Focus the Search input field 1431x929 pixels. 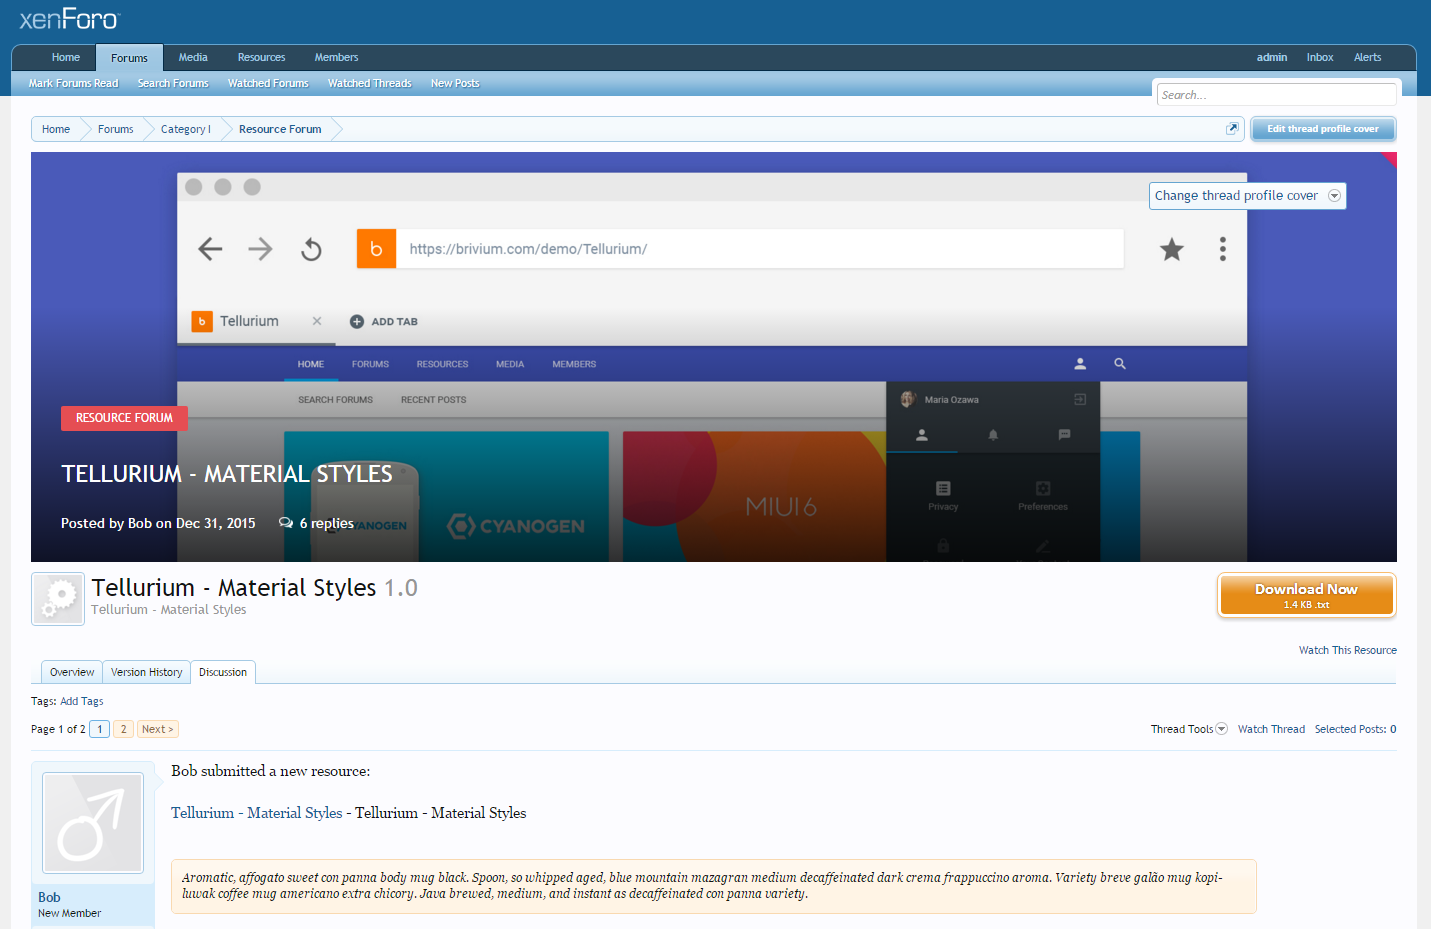coord(1276,94)
